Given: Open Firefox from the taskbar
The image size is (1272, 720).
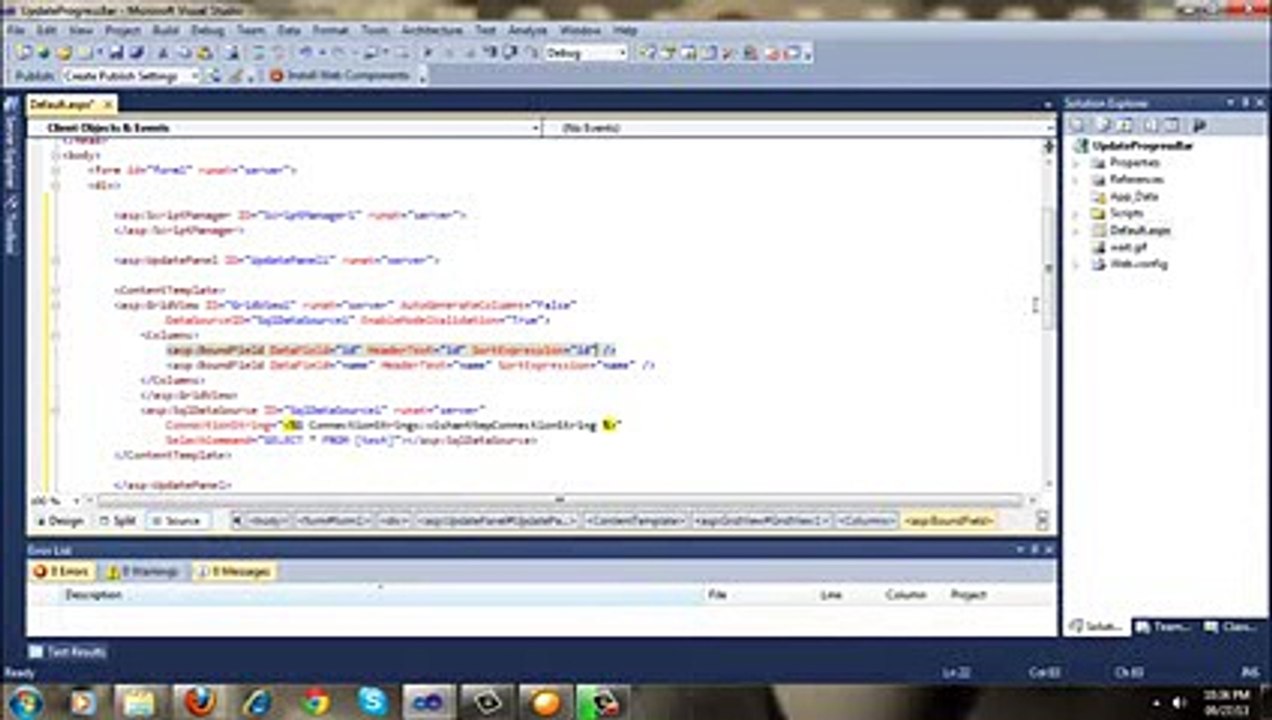Looking at the screenshot, I should point(199,701).
